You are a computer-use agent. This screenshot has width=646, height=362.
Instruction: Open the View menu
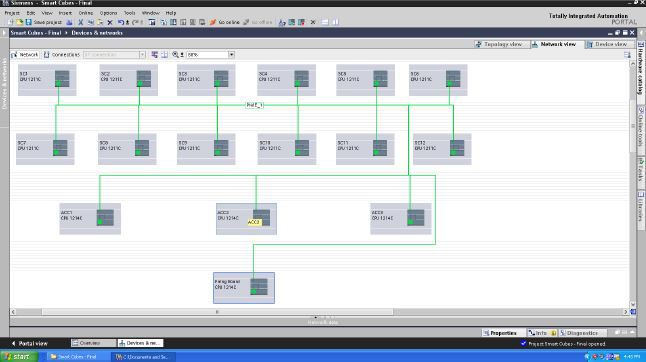(47, 13)
